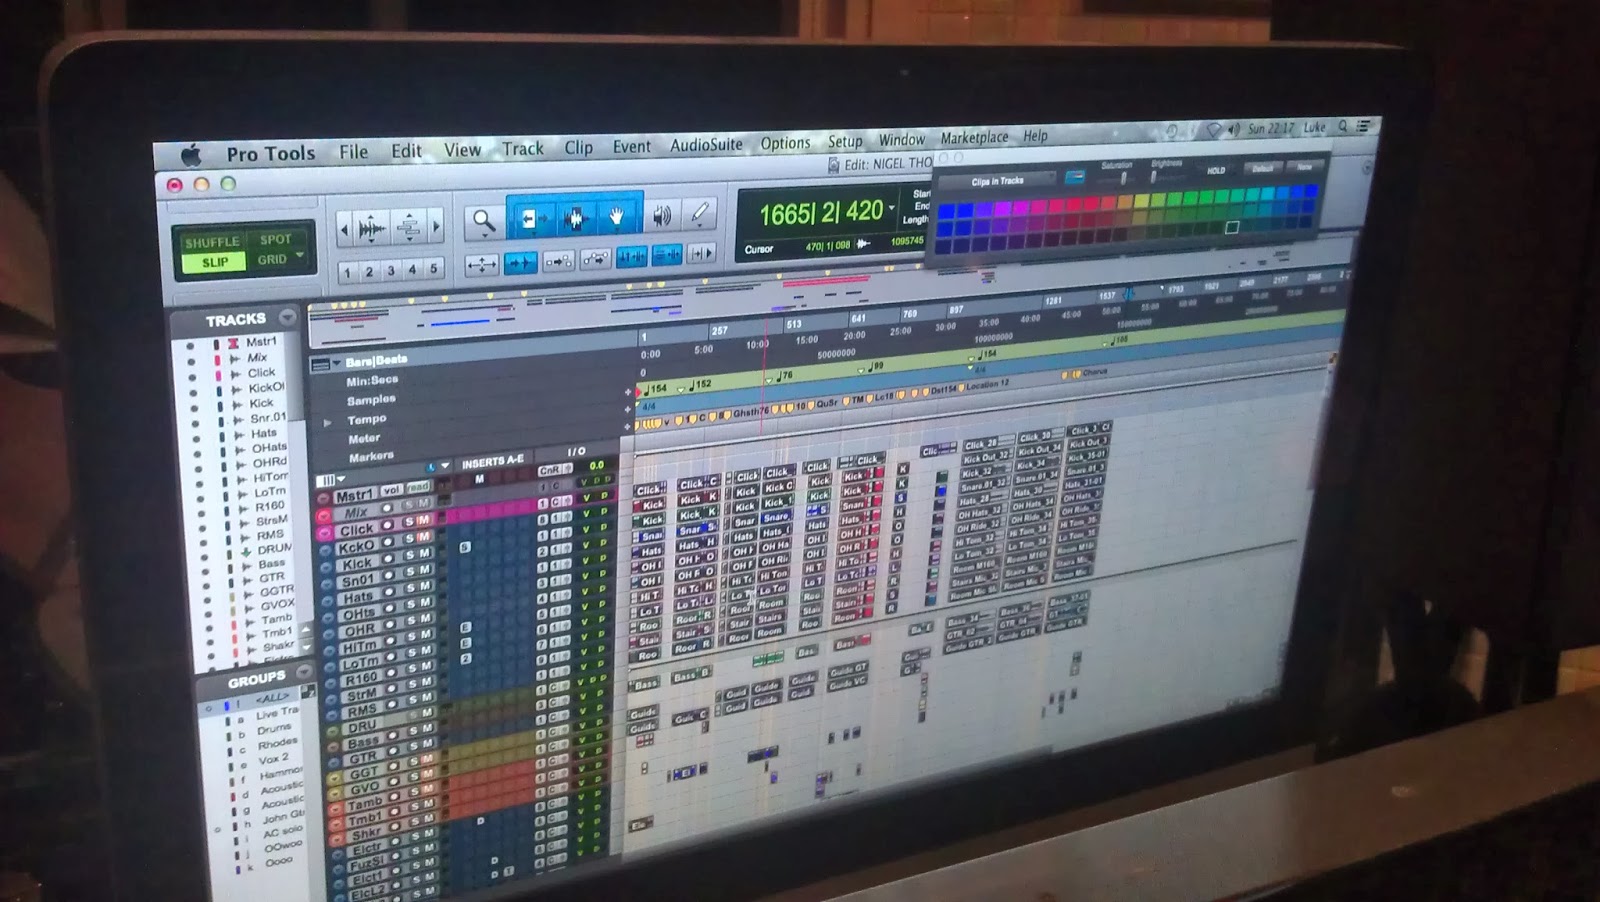Viewport: 1600px width, 902px height.
Task: Open the Edit menu
Action: pos(406,150)
